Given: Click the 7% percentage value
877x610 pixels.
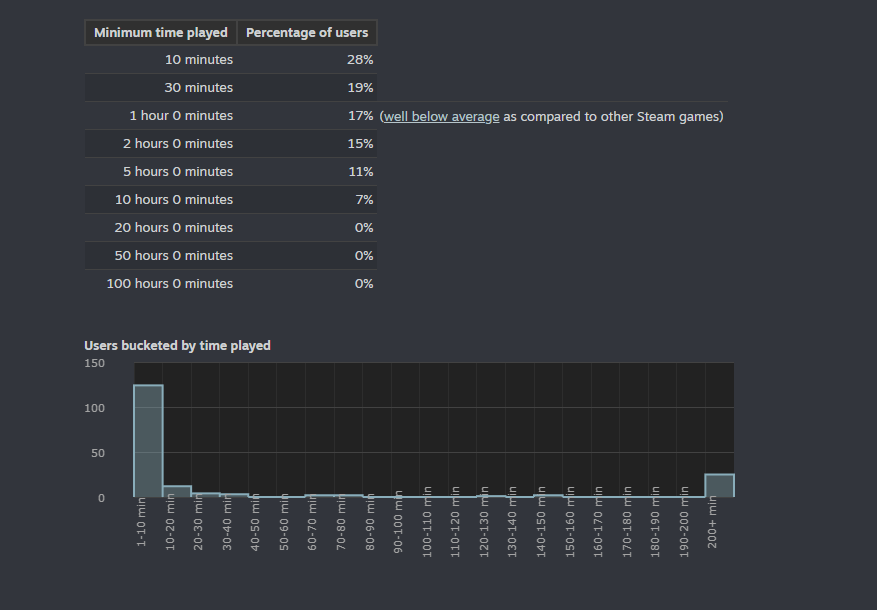Looking at the screenshot, I should point(364,199).
